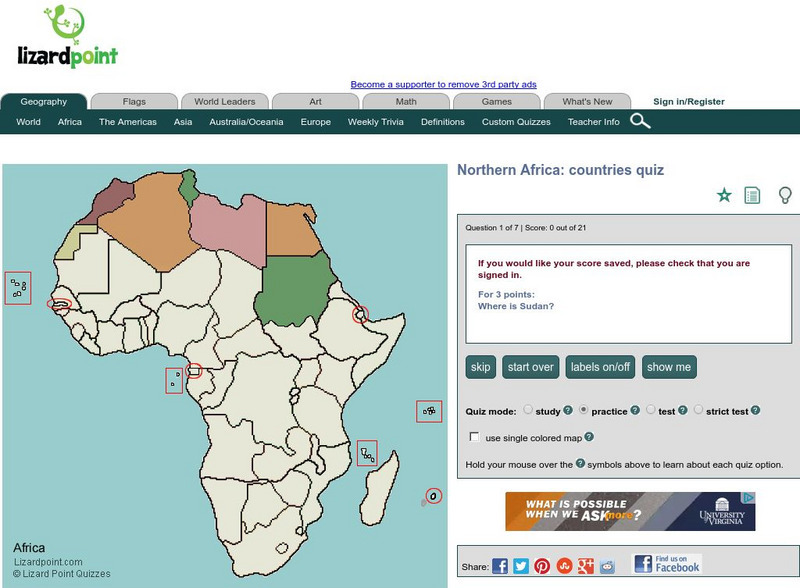
Task: Click the help icon next to practice
Action: pos(635,410)
